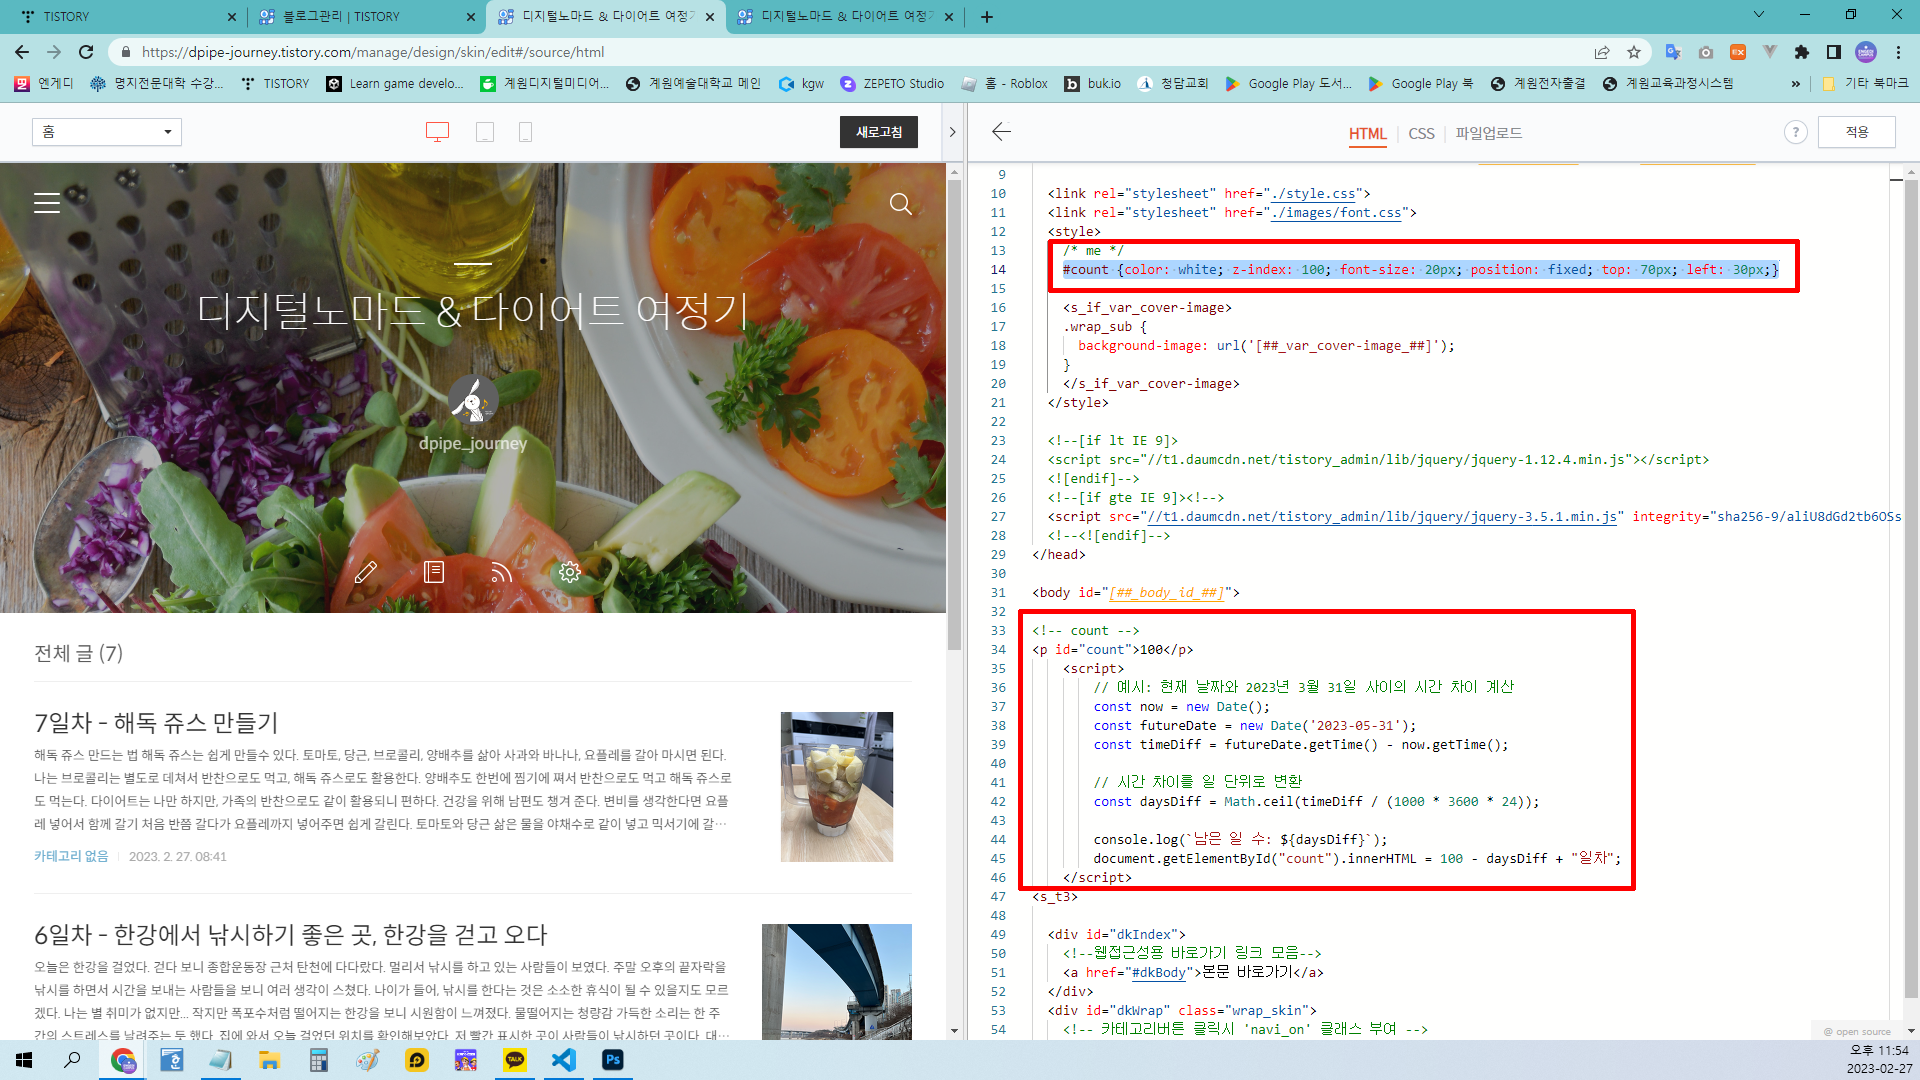Screen dimensions: 1920x1080
Task: Open post 7일차 - 해독 쥬스 만들기
Action: (x=157, y=723)
